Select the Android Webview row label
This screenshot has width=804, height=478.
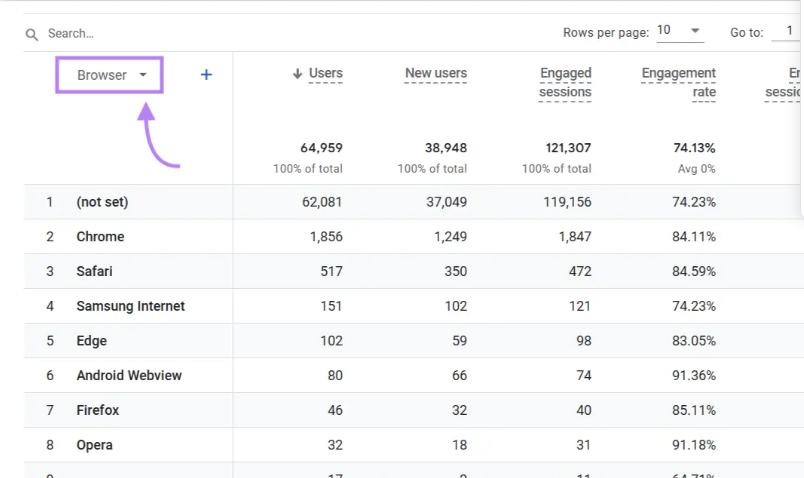tap(129, 375)
